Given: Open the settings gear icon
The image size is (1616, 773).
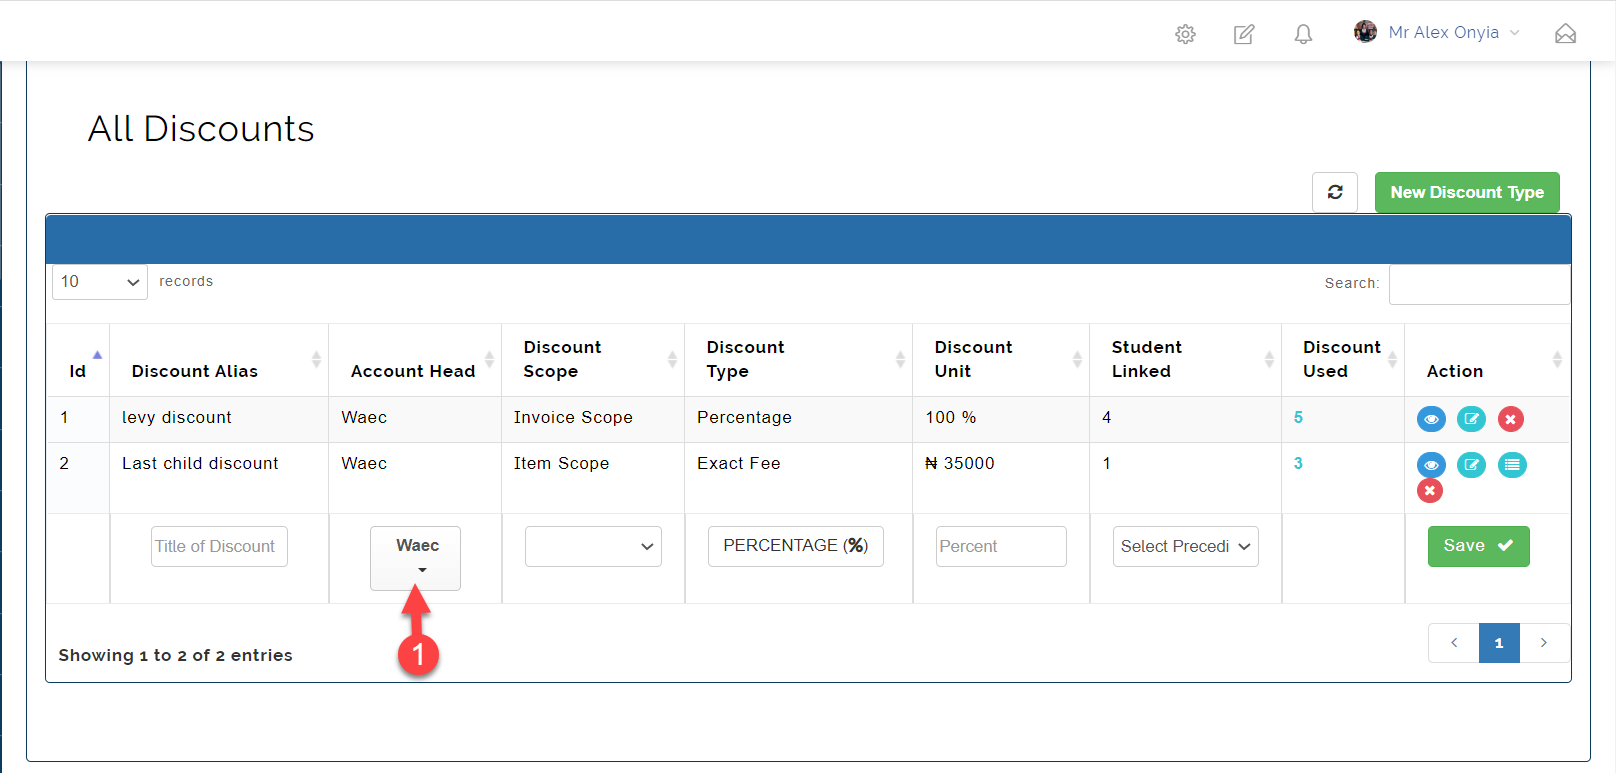Looking at the screenshot, I should tap(1185, 34).
